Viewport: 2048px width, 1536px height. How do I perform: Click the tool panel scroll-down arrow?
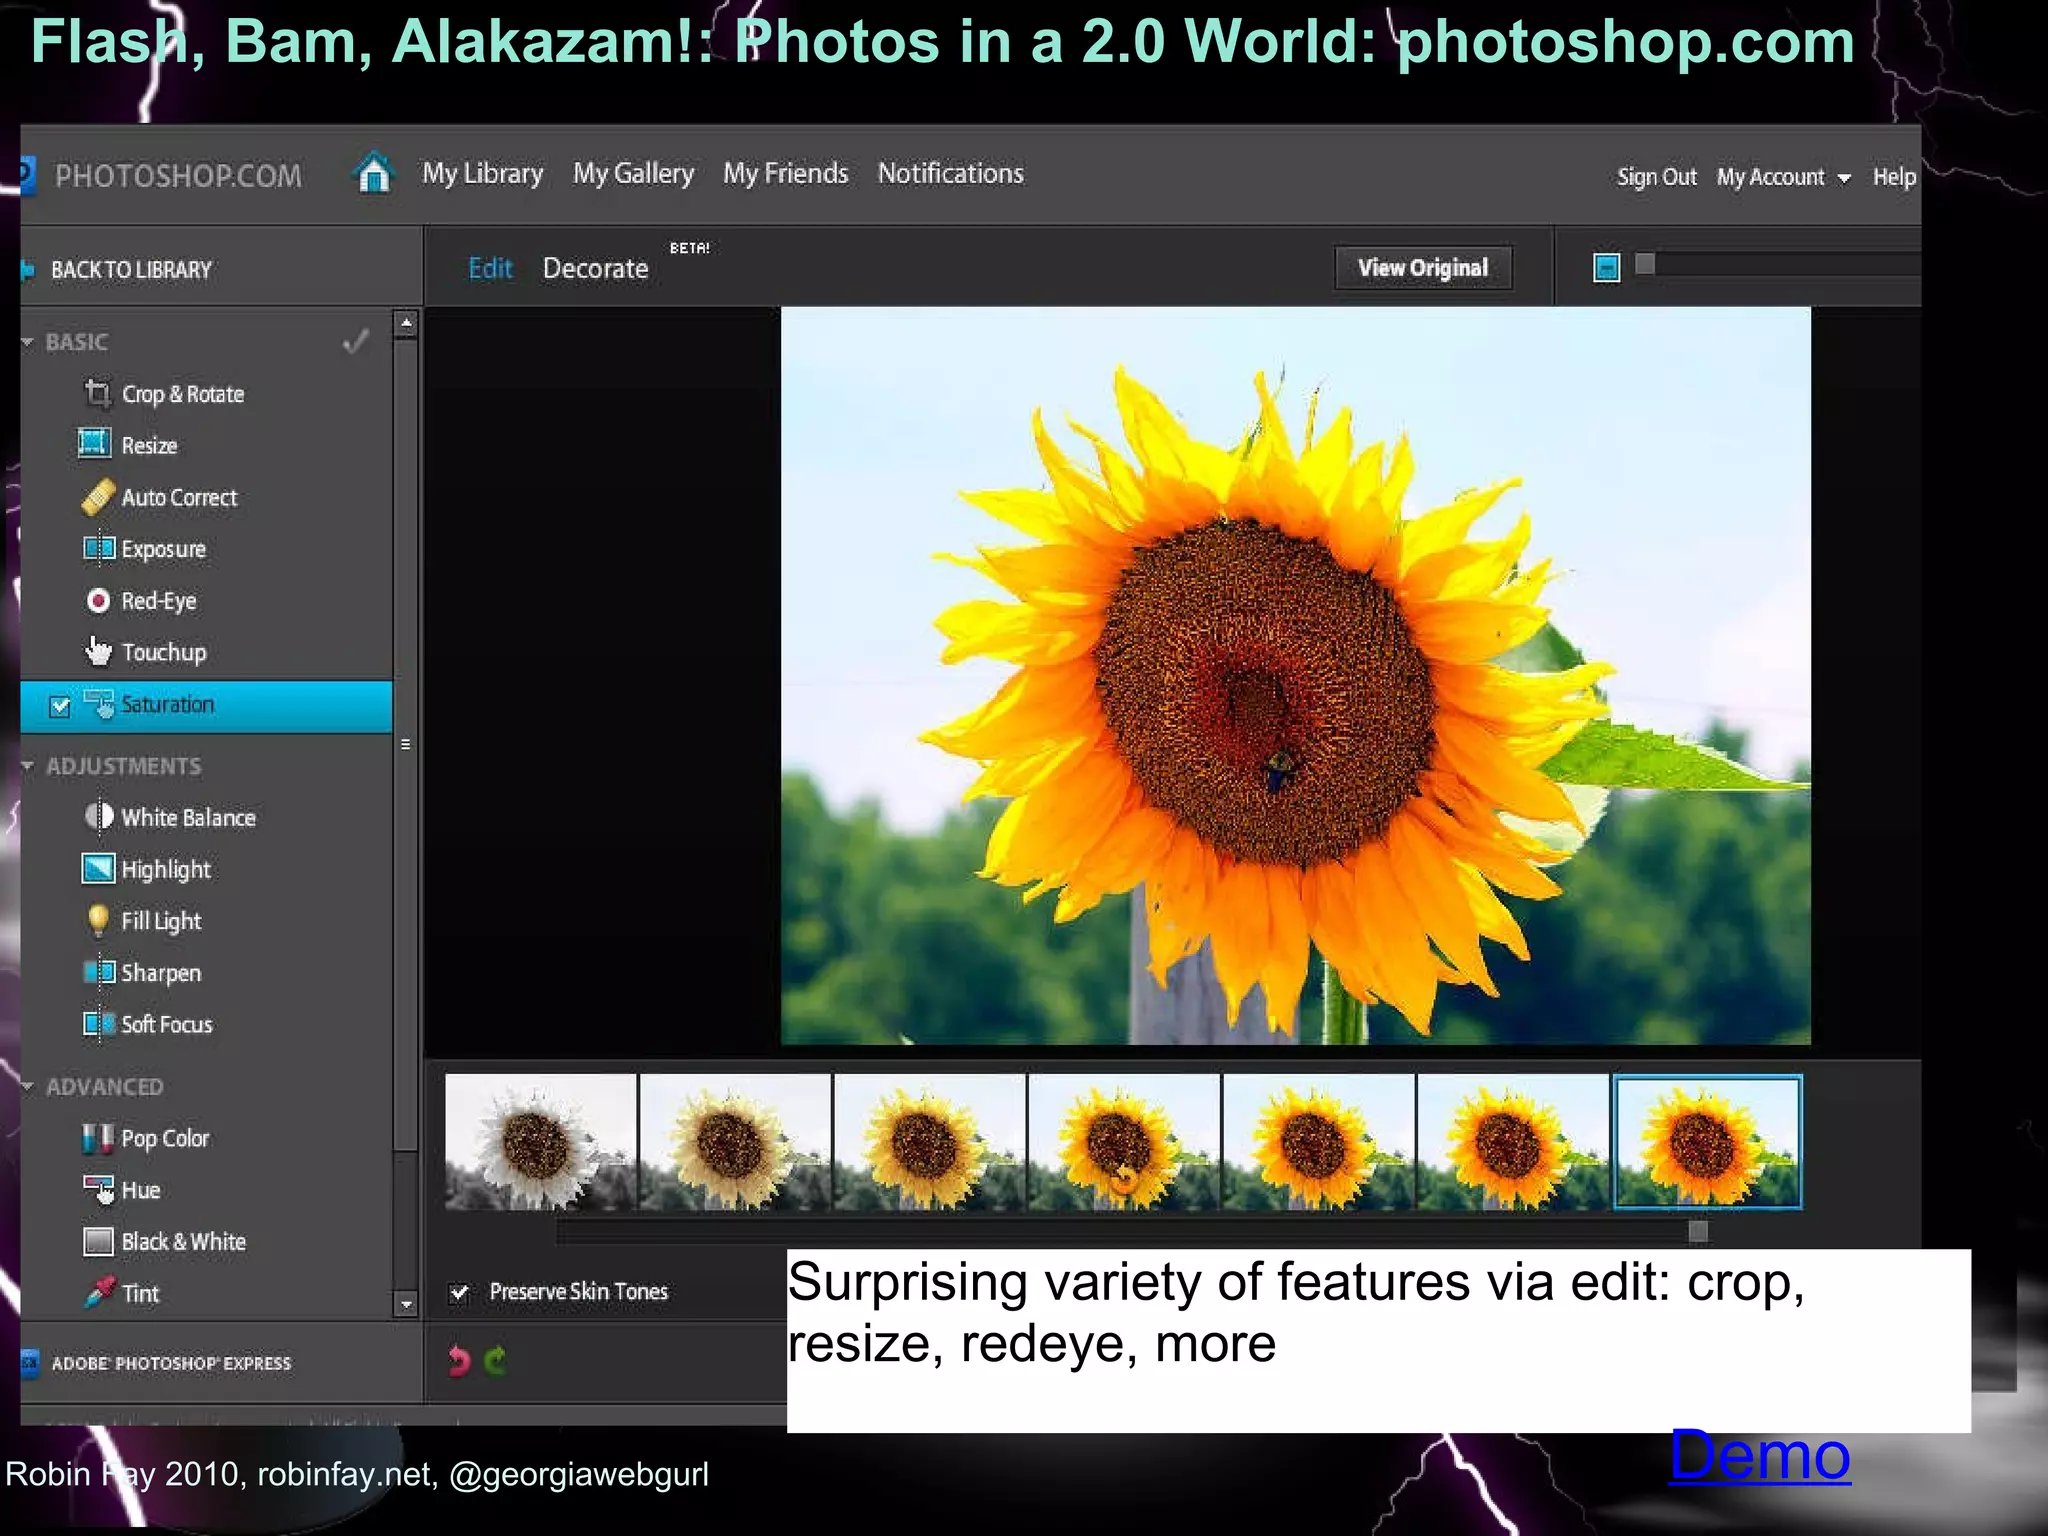point(406,1305)
